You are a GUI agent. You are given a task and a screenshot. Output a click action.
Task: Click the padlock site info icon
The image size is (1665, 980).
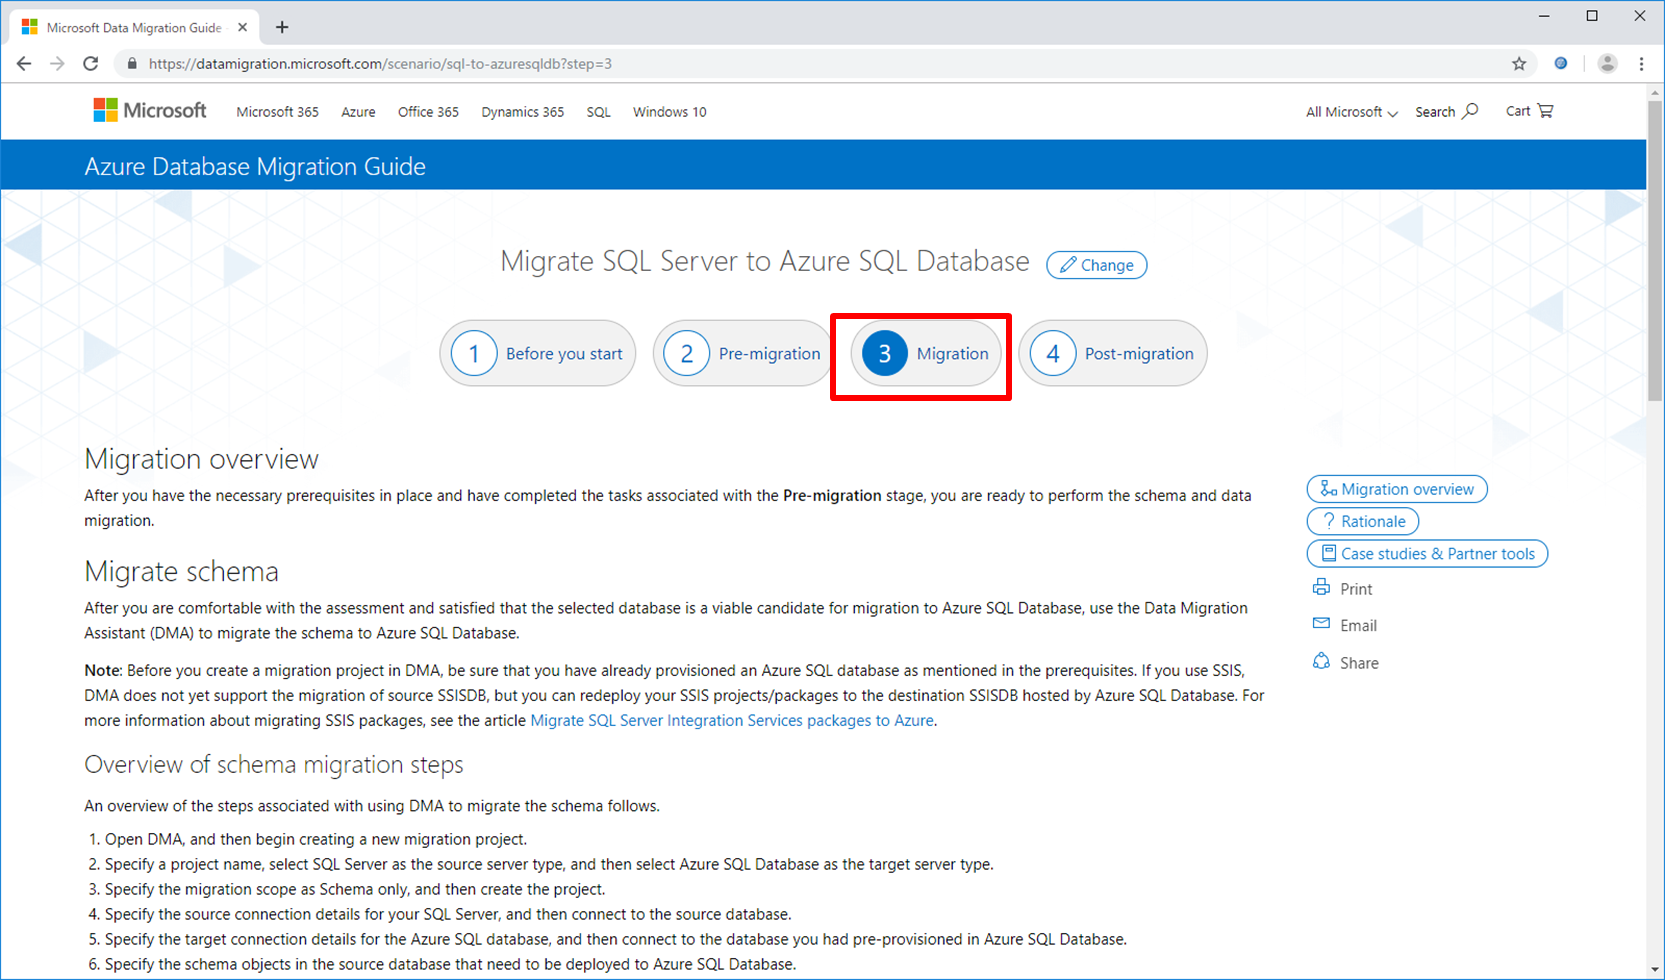coord(131,63)
